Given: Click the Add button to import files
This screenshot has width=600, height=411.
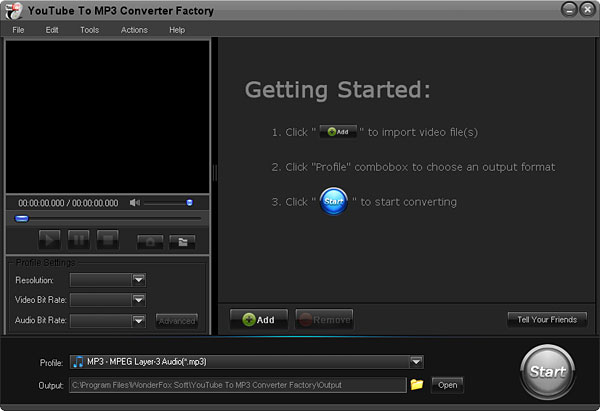Looking at the screenshot, I should tap(259, 319).
